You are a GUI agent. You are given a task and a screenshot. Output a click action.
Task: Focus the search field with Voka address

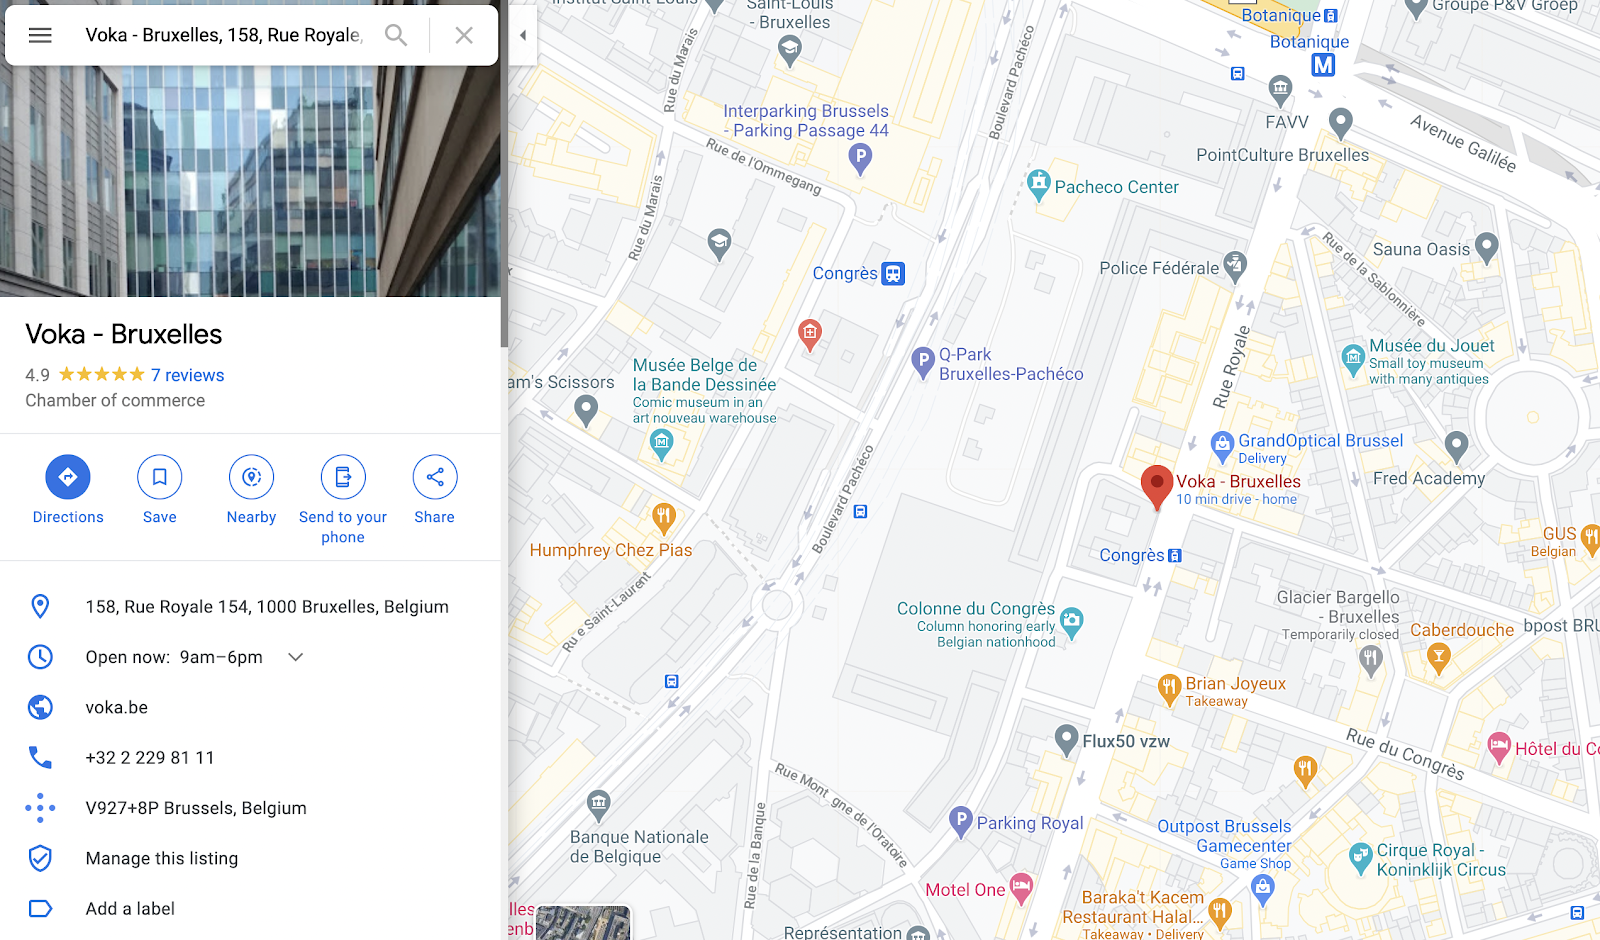click(x=222, y=35)
